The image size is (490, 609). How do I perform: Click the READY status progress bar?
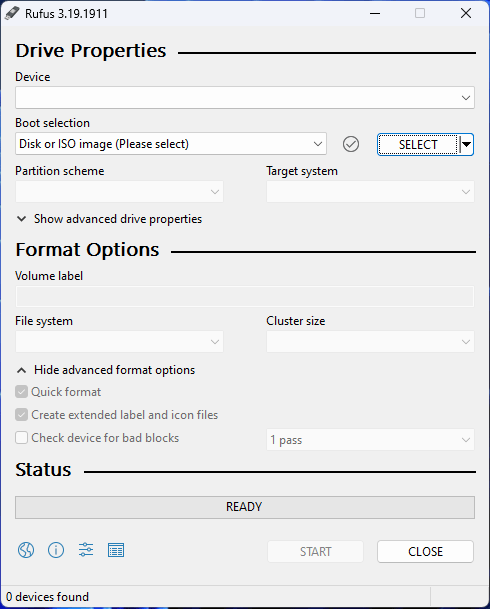[245, 507]
